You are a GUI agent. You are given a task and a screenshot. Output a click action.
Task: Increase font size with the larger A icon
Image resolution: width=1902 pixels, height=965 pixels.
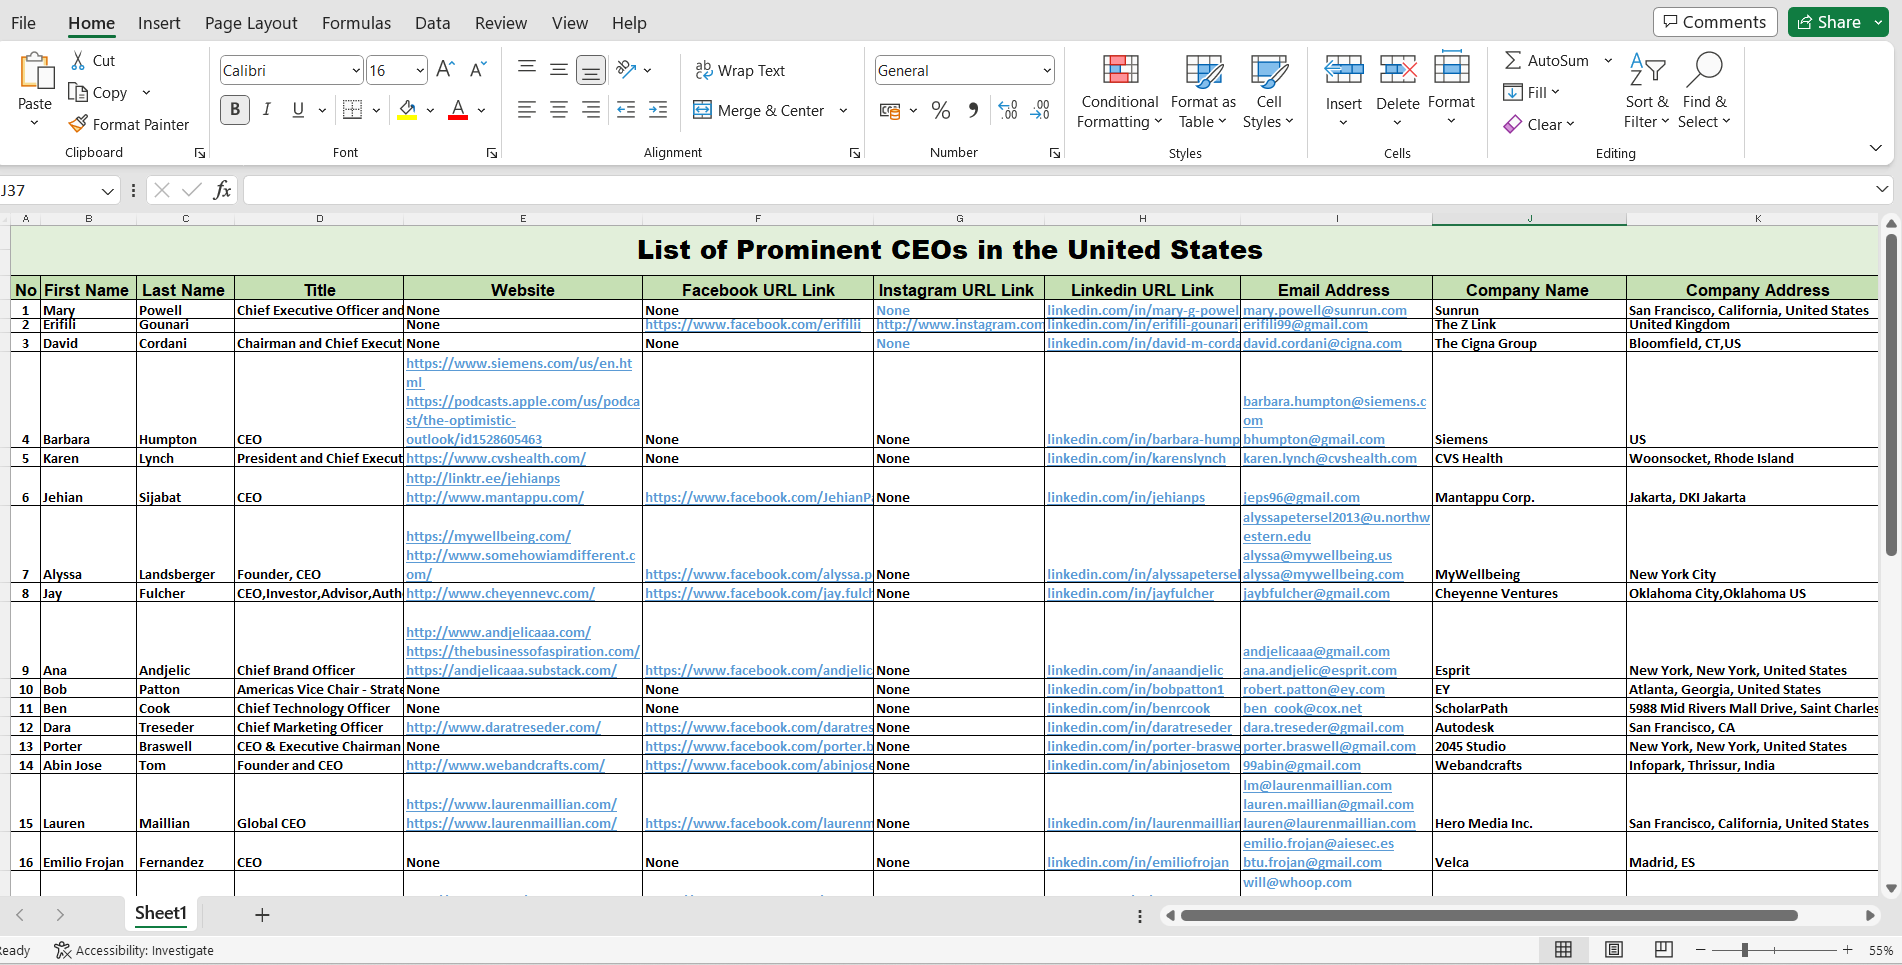coord(446,69)
